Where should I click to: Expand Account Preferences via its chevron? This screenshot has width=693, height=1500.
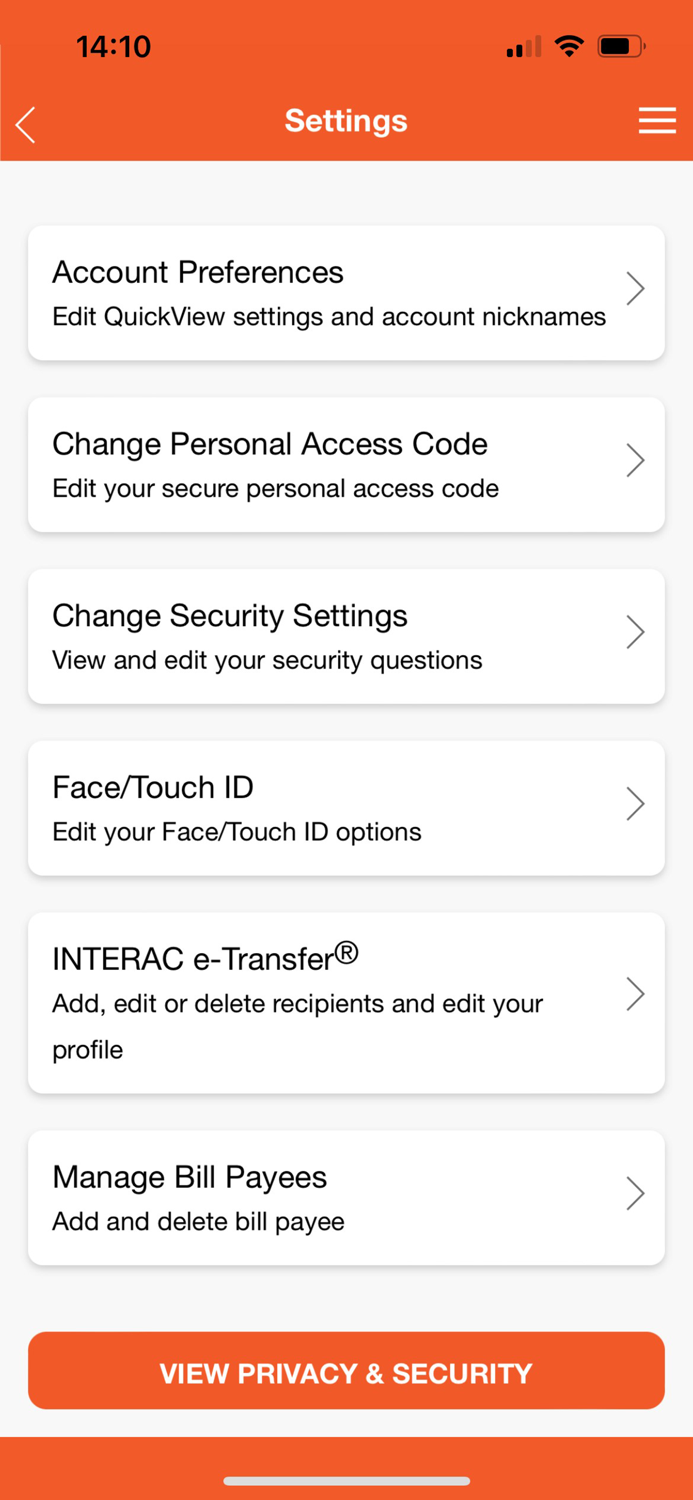[x=635, y=288]
